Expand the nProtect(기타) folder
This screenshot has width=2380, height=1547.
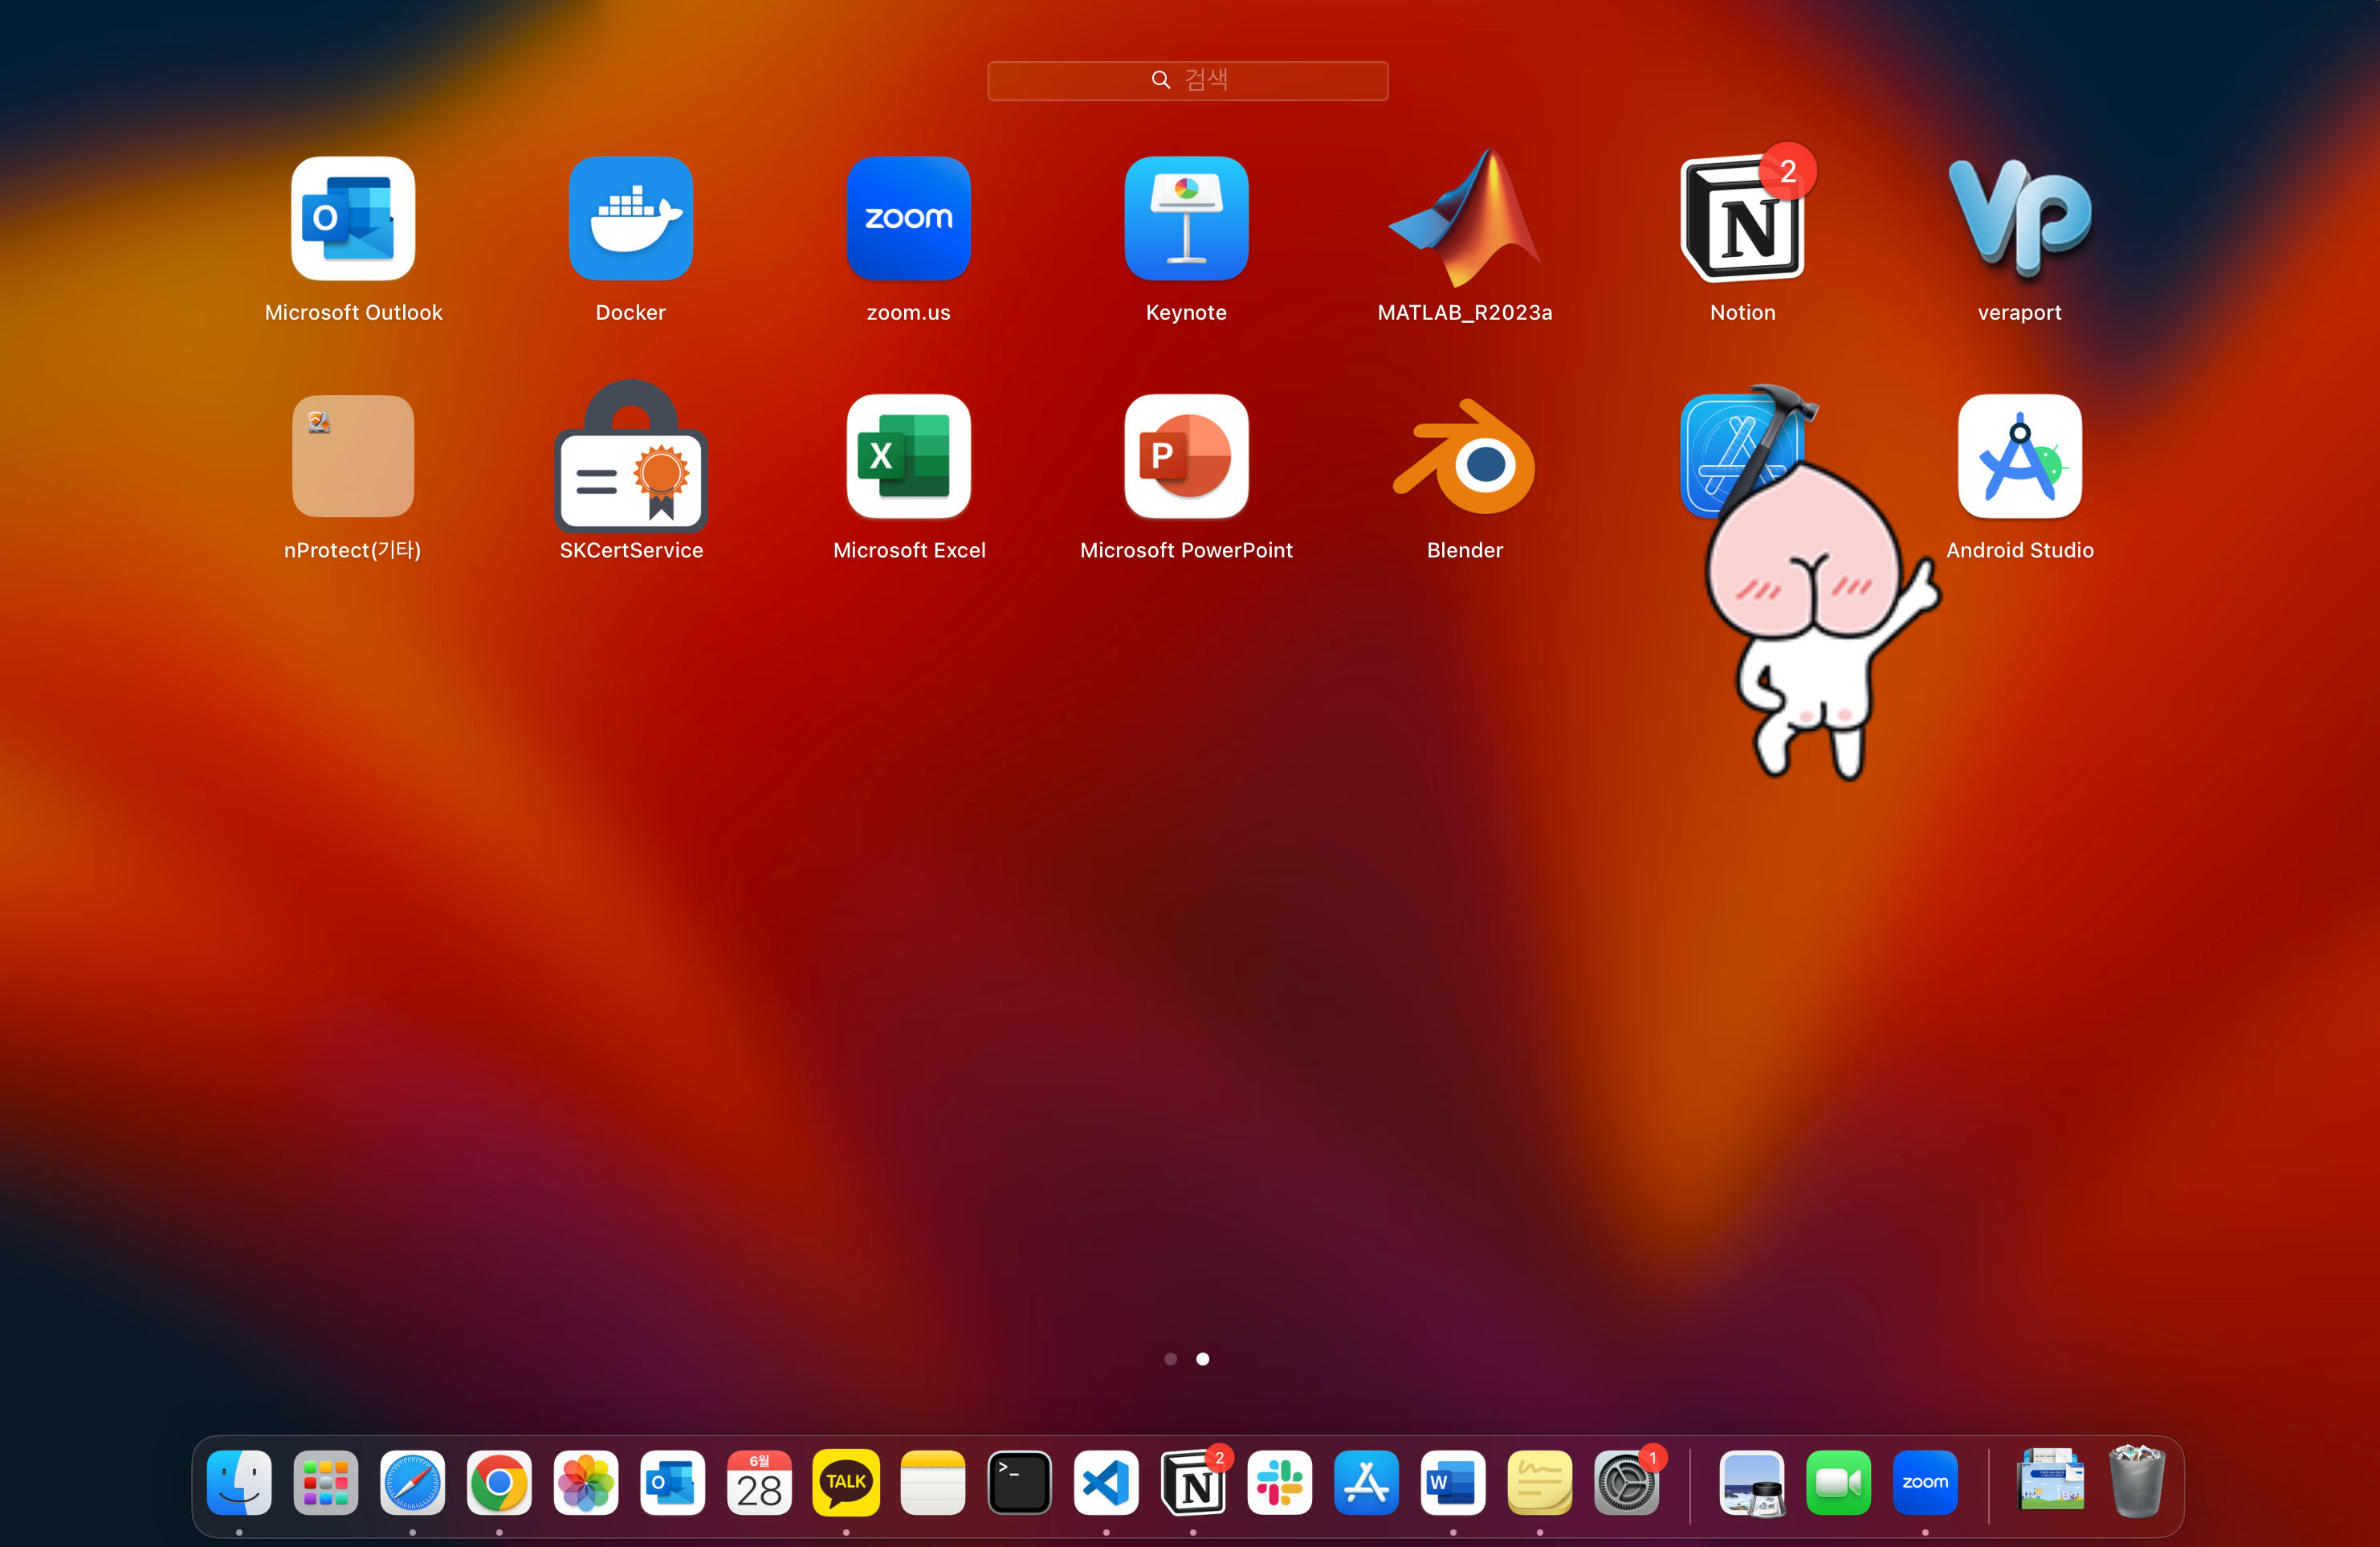353,457
